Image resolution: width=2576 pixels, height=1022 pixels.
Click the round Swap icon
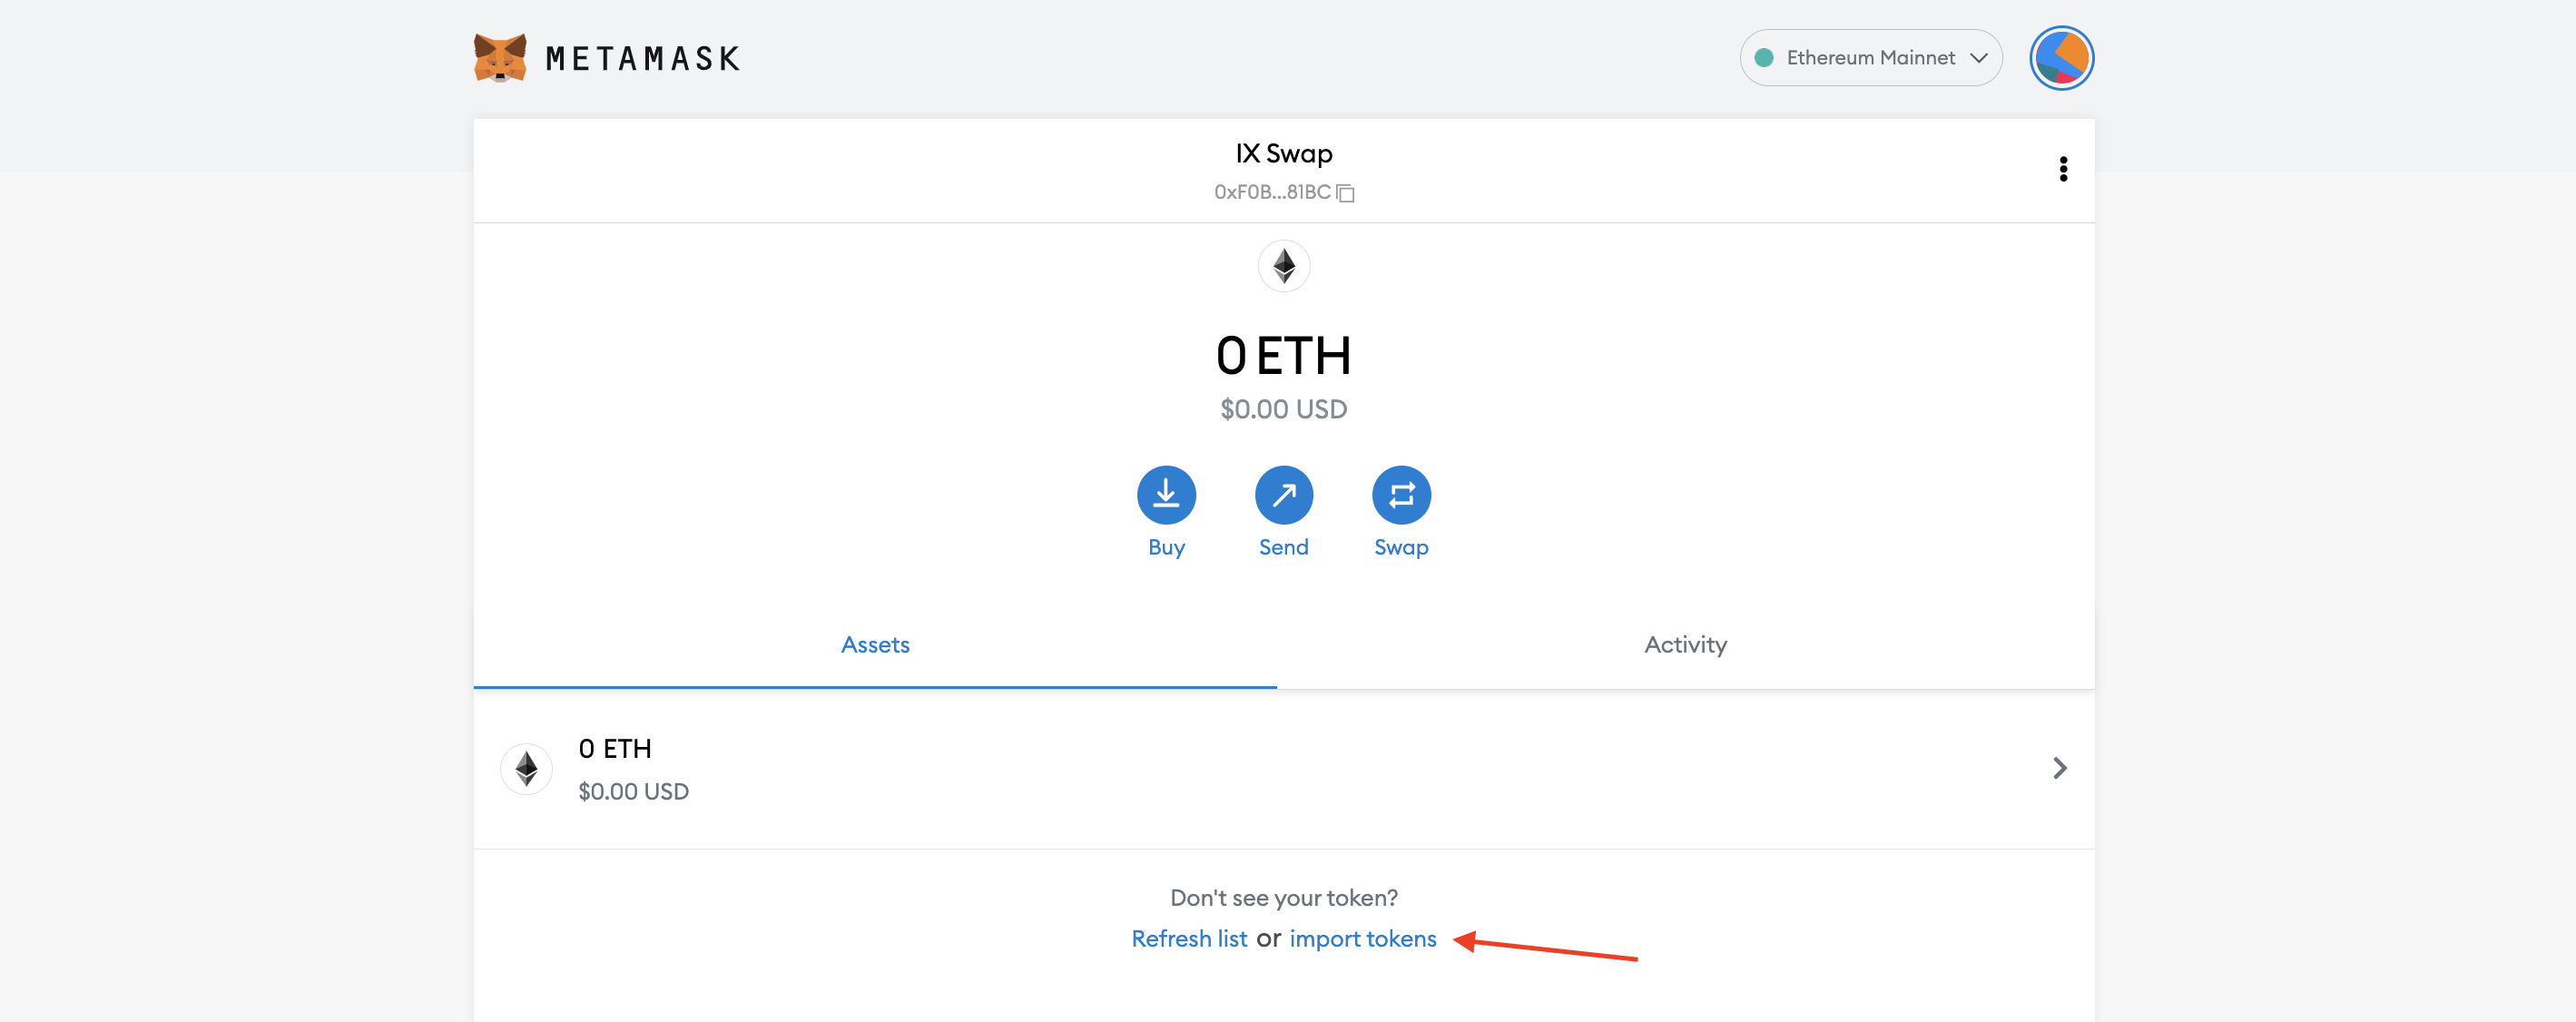pyautogui.click(x=1400, y=495)
